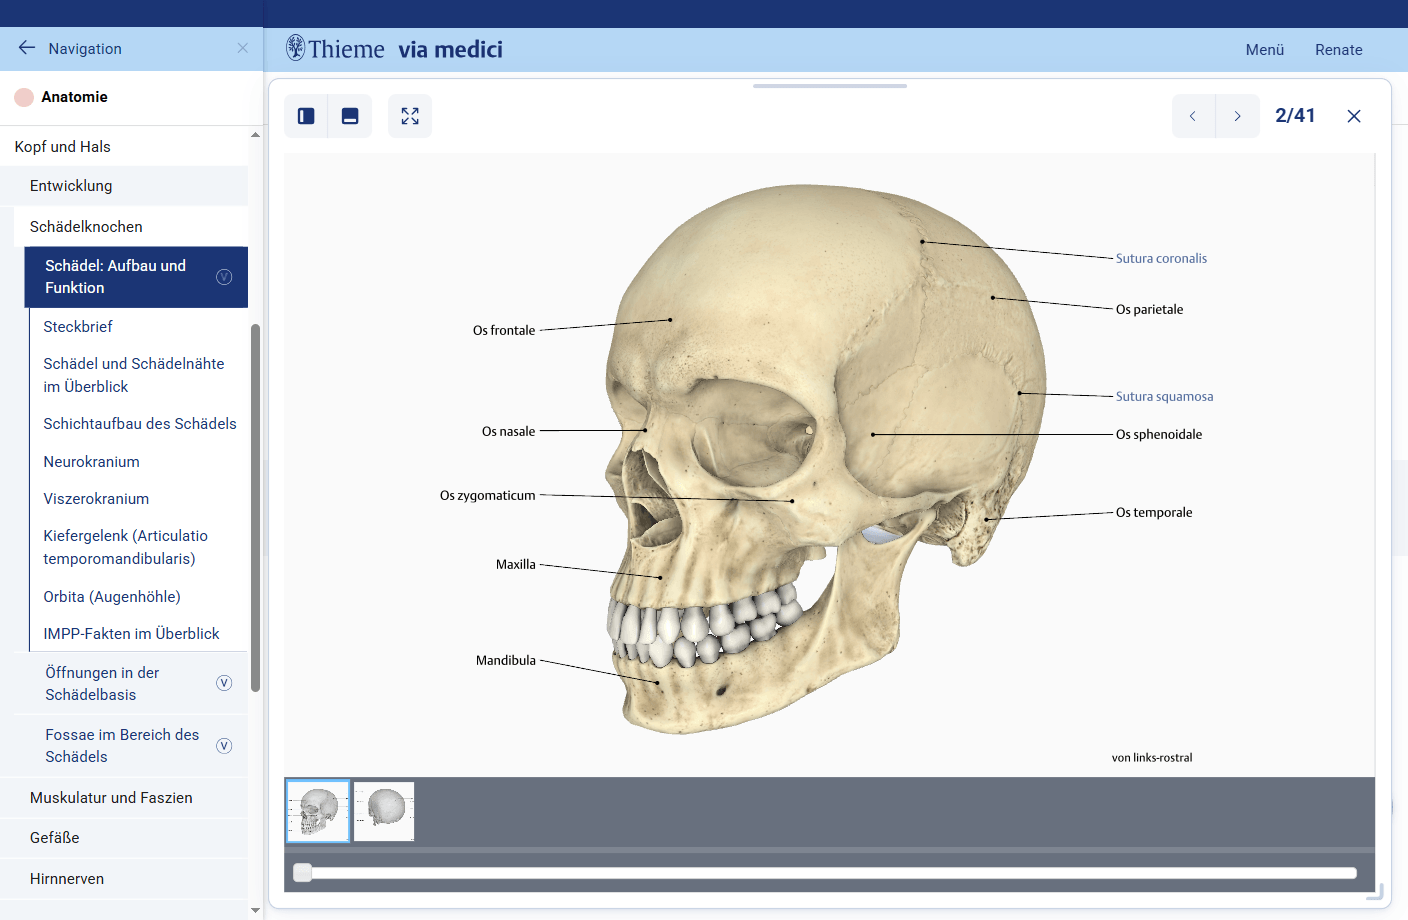This screenshot has height=920, width=1408.
Task: Select Anatomie heading in navigation
Action: [x=74, y=97]
